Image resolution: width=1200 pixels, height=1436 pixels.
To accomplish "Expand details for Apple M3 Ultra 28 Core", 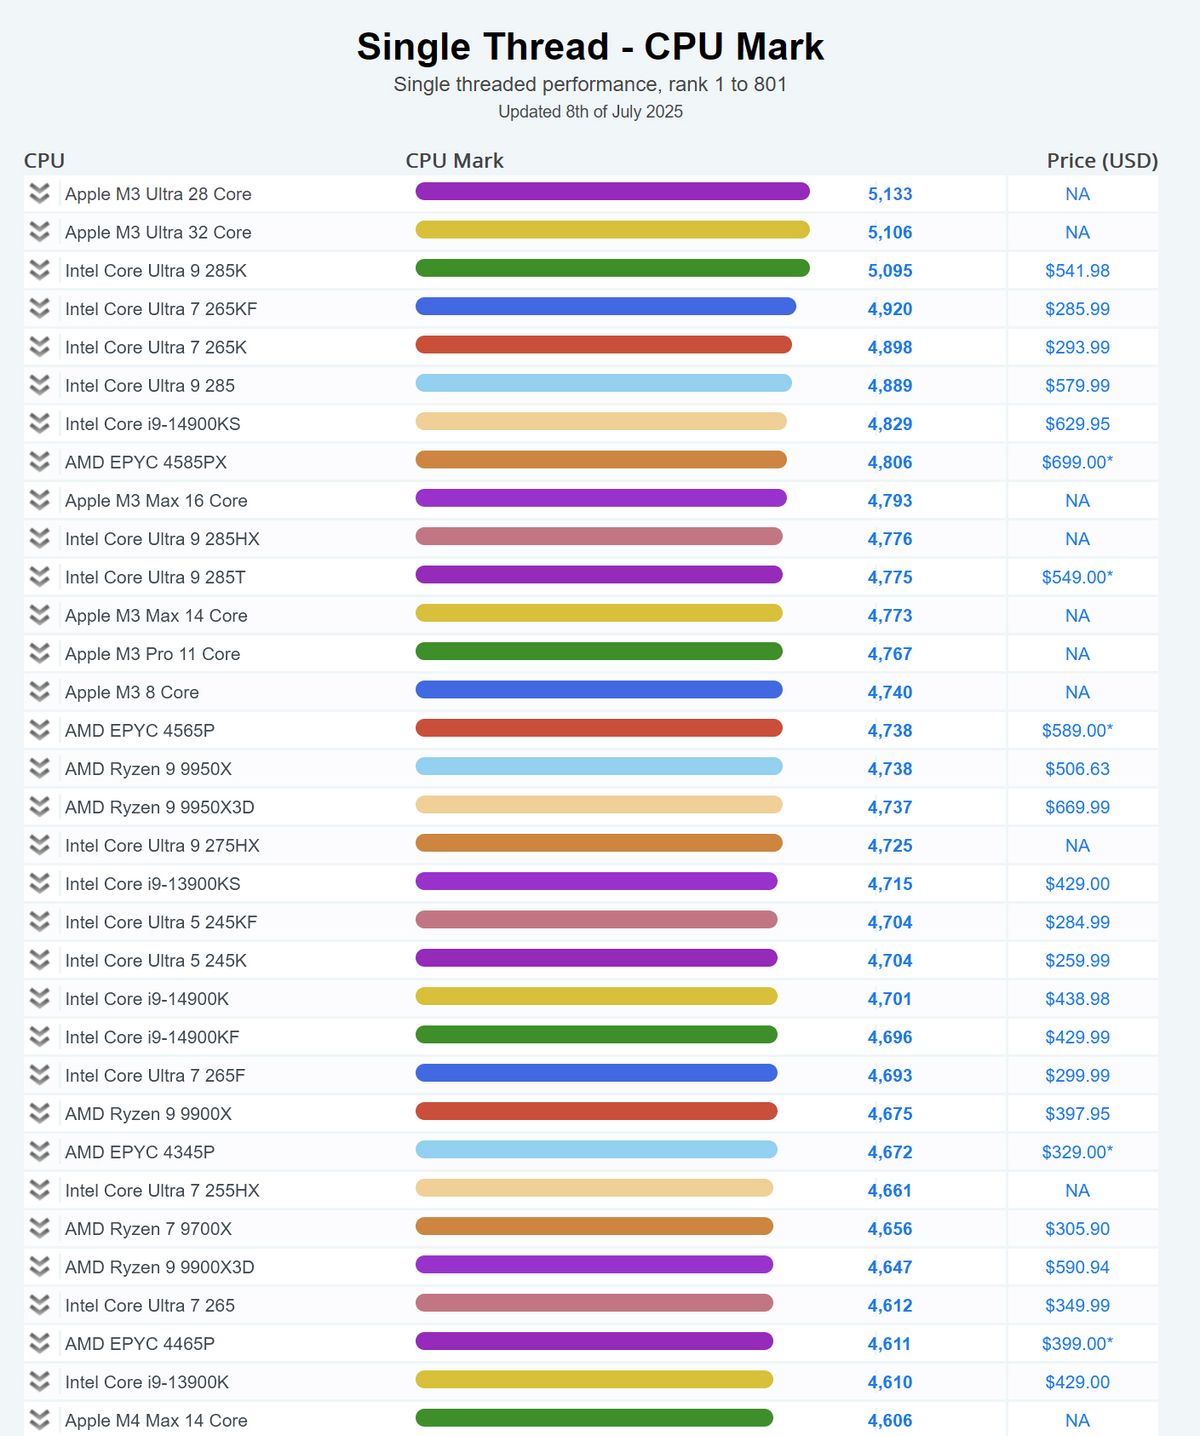I will pos(39,194).
